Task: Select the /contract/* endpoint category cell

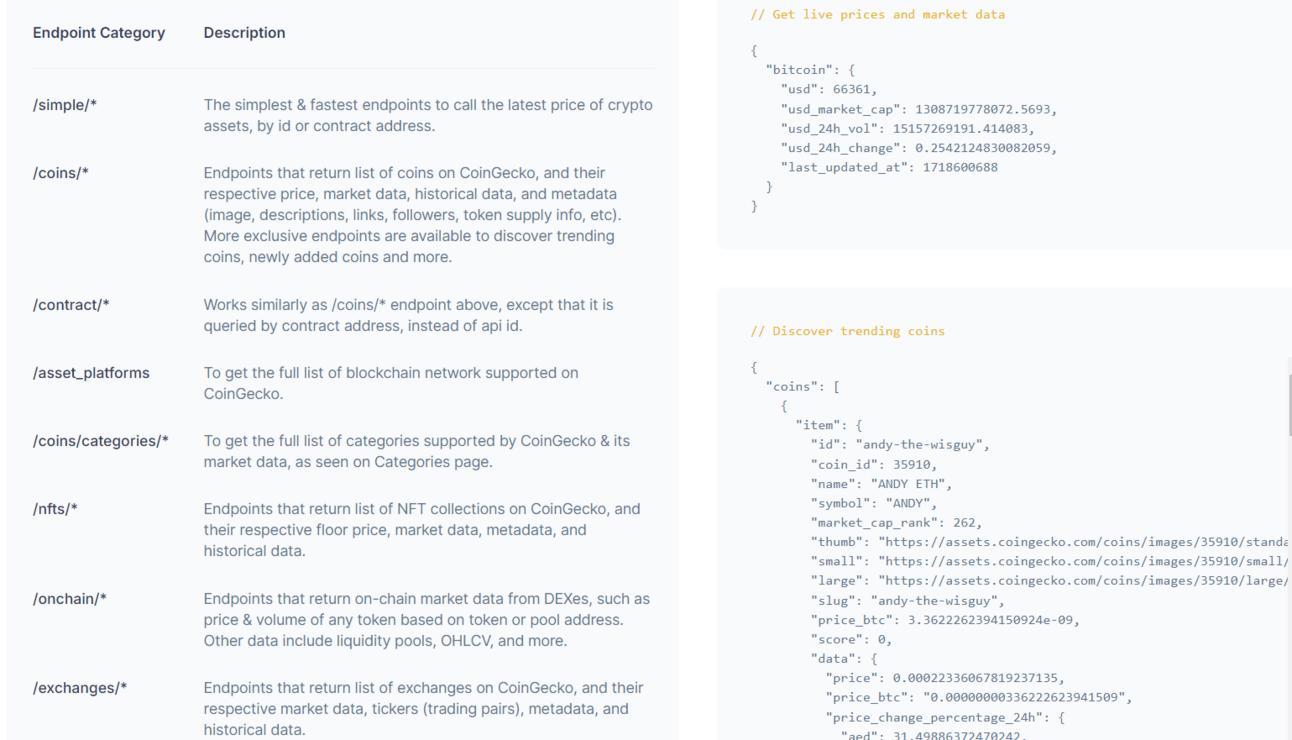Action: click(x=71, y=305)
